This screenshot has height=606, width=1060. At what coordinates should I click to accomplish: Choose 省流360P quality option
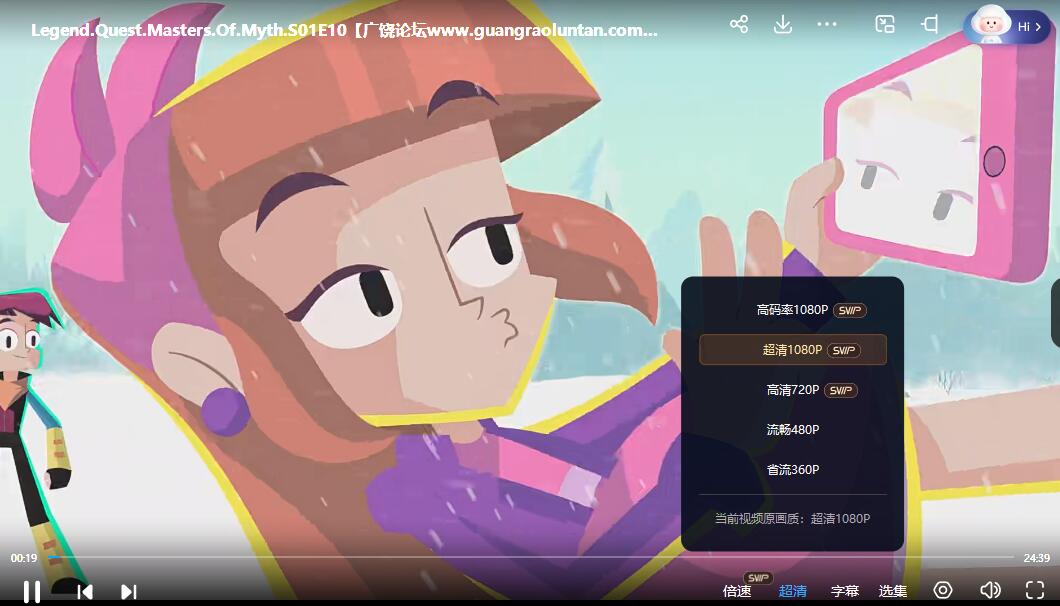click(x=792, y=469)
